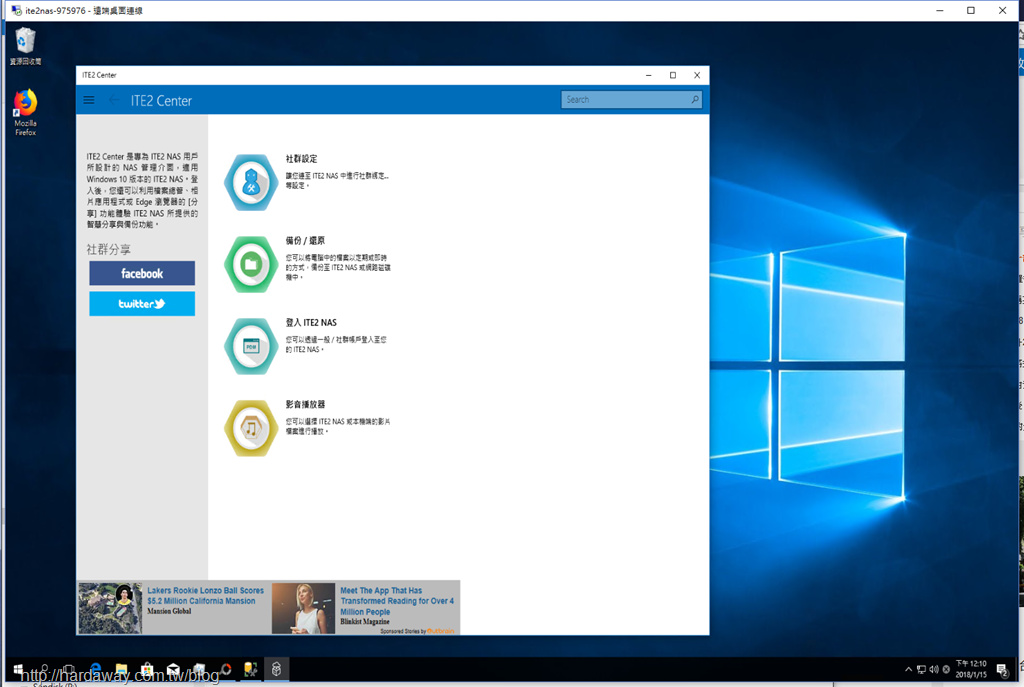Open the network status tray icon
Viewport: 1024px width, 687px height.
(x=921, y=669)
